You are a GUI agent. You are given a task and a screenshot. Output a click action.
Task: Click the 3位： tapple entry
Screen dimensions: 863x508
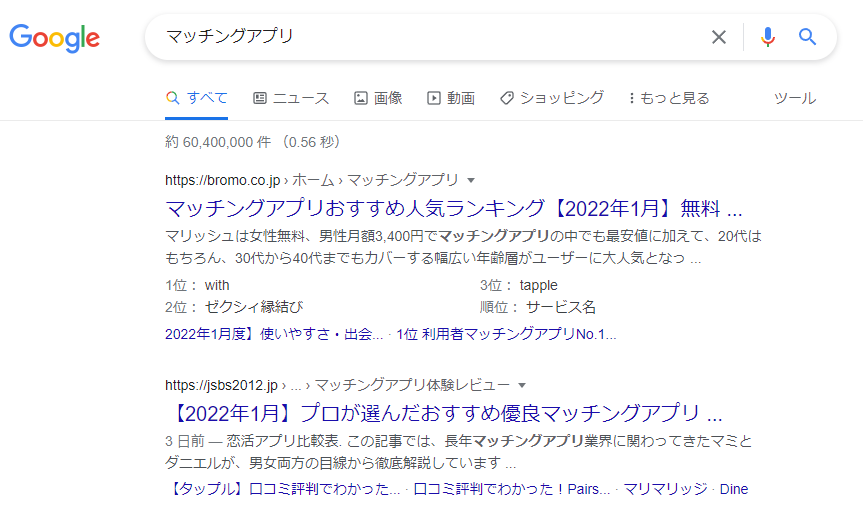click(518, 285)
